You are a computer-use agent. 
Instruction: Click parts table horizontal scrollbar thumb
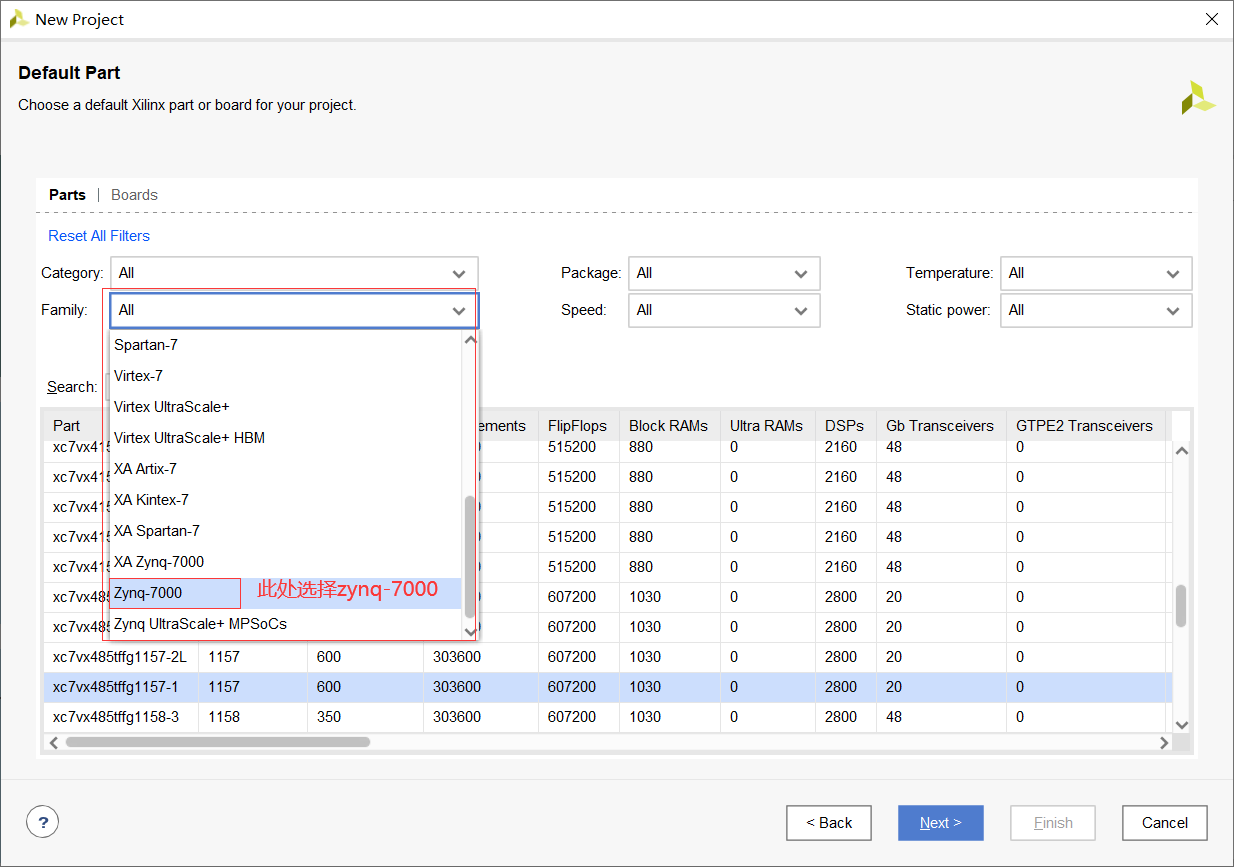217,742
